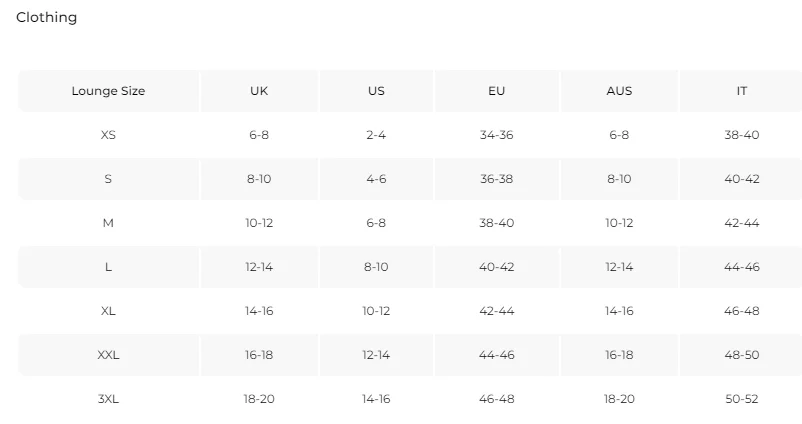Click the M size row label
The height and width of the screenshot is (424, 802).
tap(108, 223)
